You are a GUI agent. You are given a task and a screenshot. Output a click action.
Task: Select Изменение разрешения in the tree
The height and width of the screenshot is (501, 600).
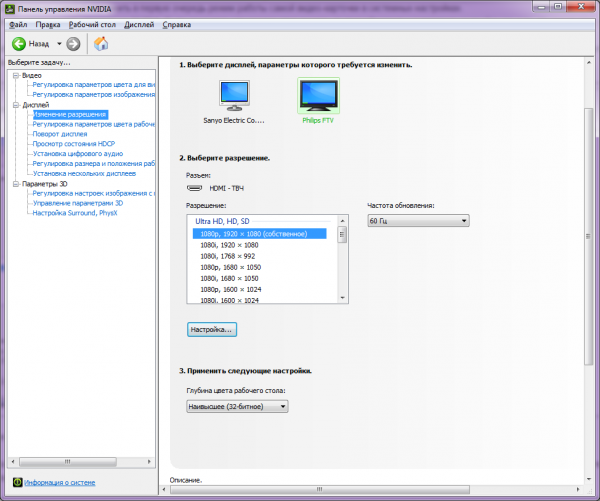point(70,114)
